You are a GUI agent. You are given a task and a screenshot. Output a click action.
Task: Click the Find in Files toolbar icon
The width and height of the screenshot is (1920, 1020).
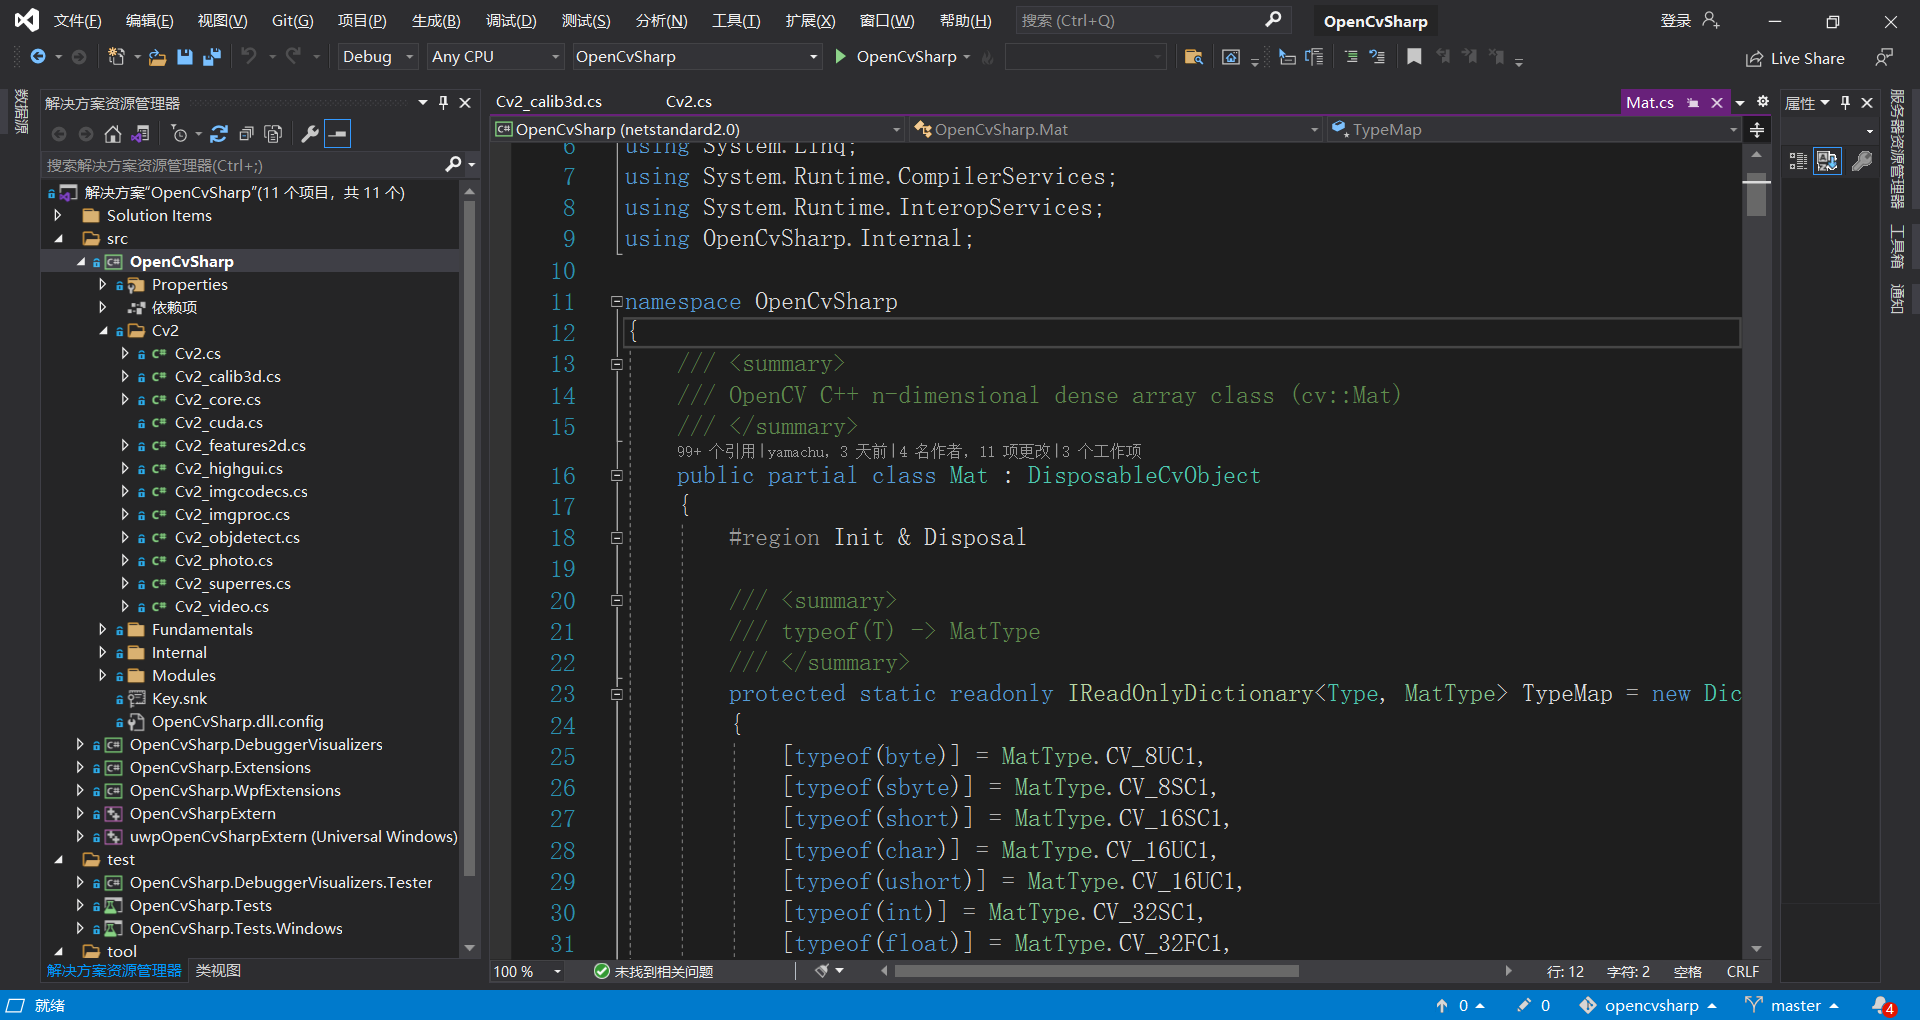point(1193,57)
